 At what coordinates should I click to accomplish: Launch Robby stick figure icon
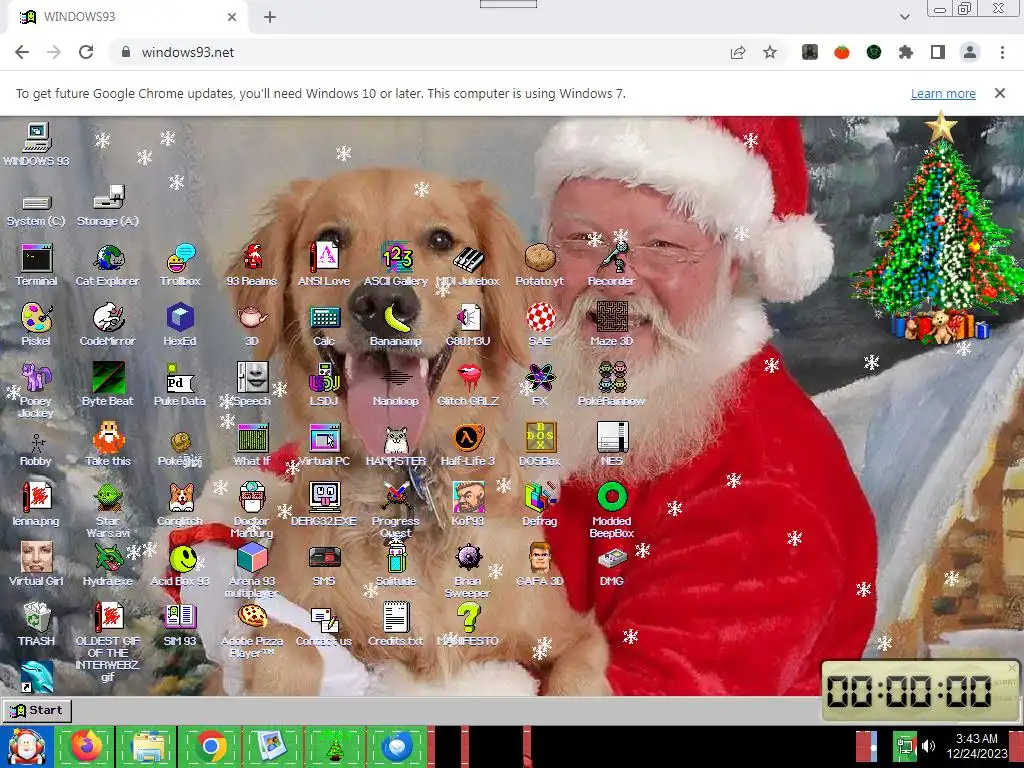[36, 449]
